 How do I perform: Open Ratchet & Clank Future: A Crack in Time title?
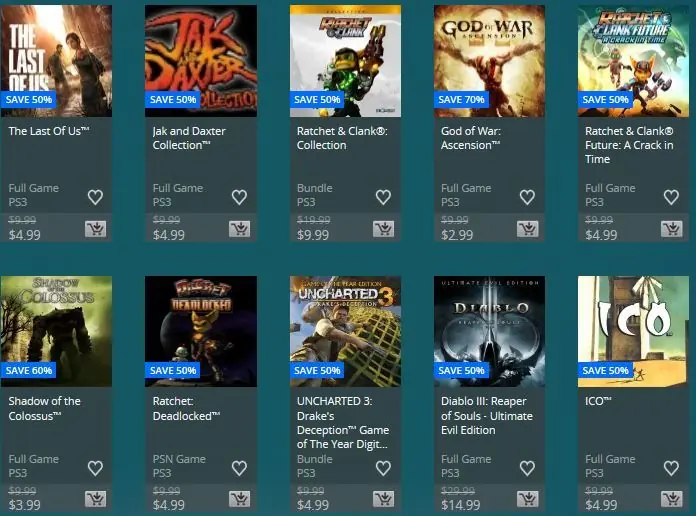[x=629, y=145]
